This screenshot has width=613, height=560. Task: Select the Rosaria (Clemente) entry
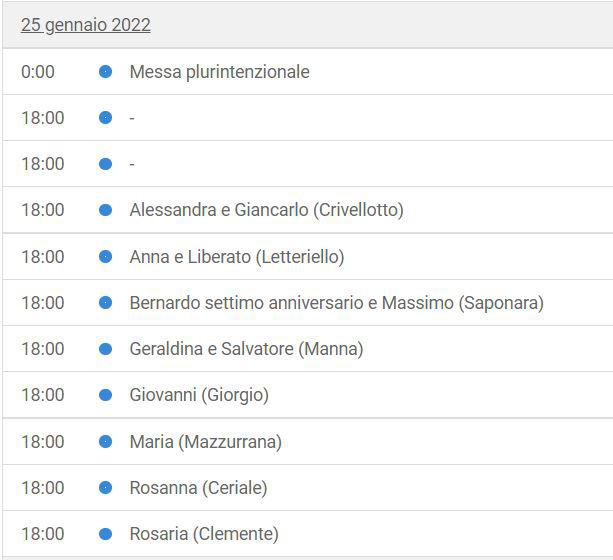coord(204,534)
